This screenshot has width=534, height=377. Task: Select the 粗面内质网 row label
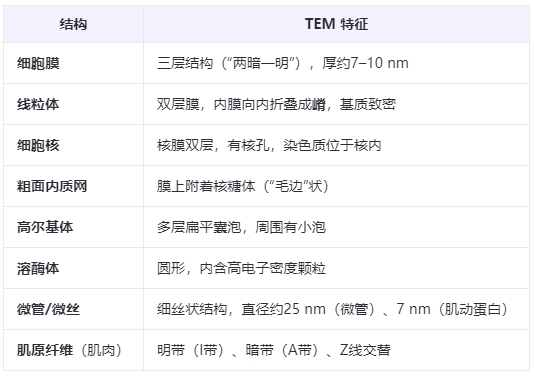point(52,186)
